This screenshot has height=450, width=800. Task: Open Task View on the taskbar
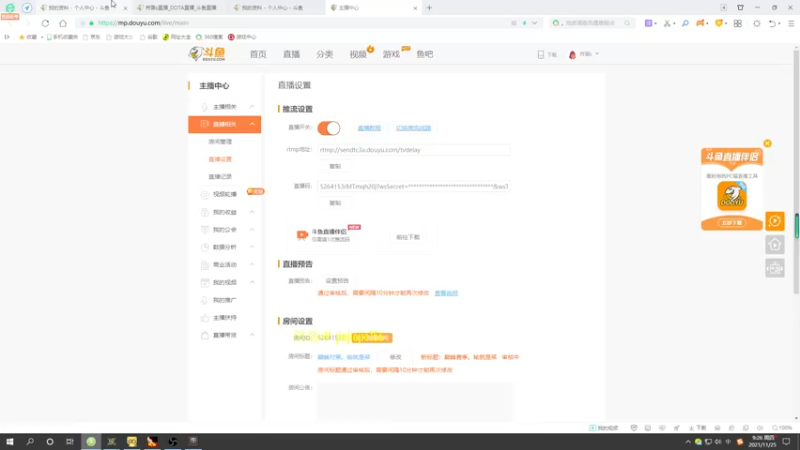(70, 441)
